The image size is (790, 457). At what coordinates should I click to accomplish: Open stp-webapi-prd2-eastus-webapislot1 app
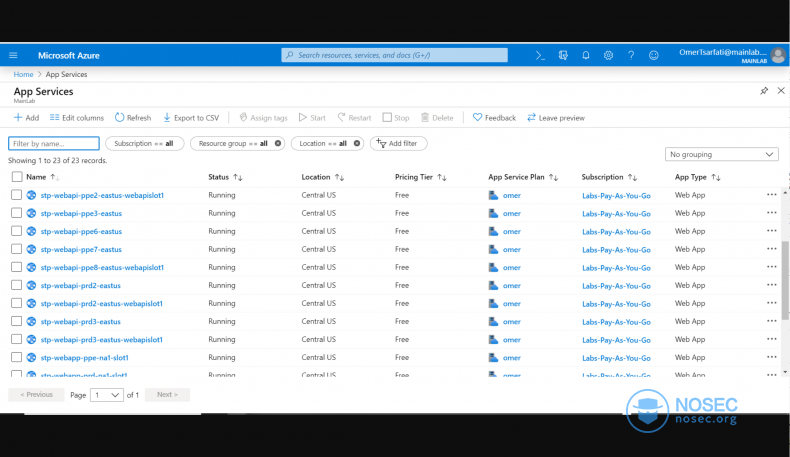pyautogui.click(x=102, y=303)
